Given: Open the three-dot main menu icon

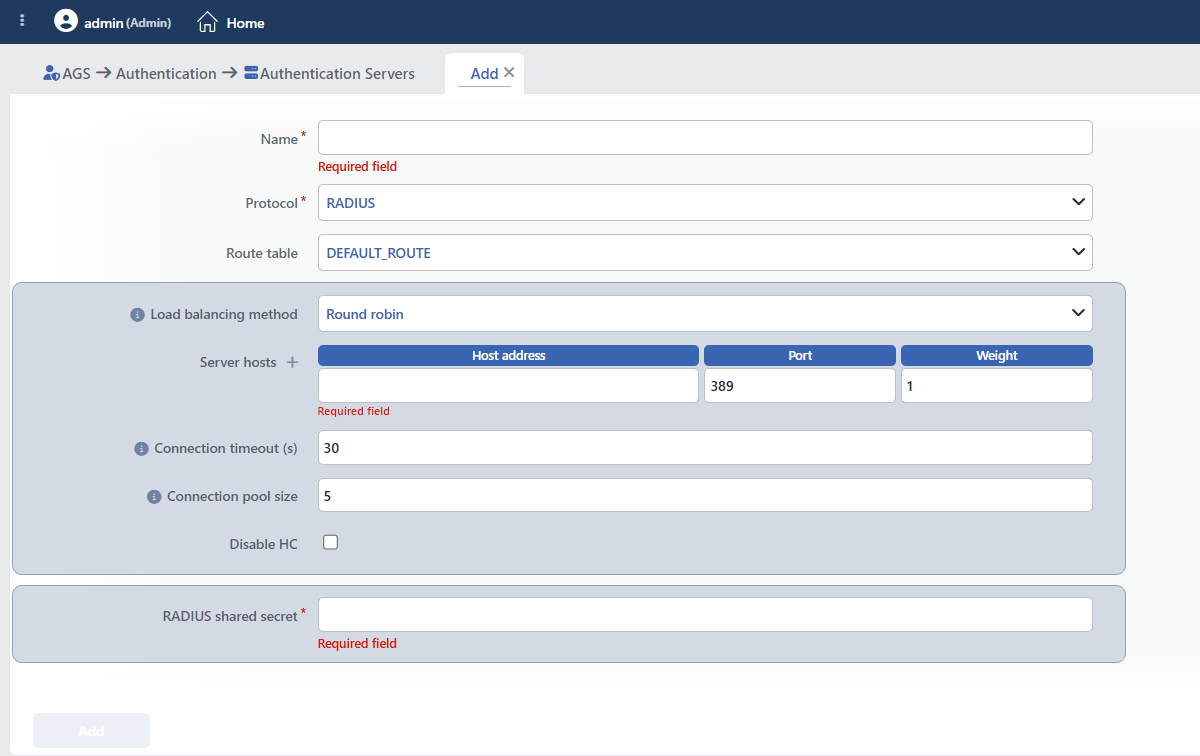Looking at the screenshot, I should 22,21.
